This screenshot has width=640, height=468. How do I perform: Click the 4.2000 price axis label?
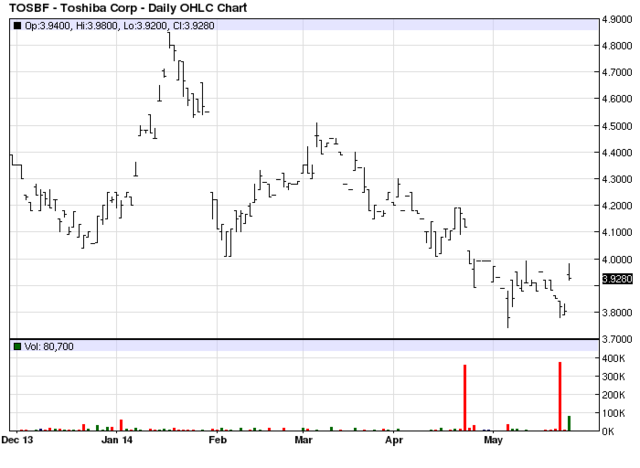pos(617,205)
